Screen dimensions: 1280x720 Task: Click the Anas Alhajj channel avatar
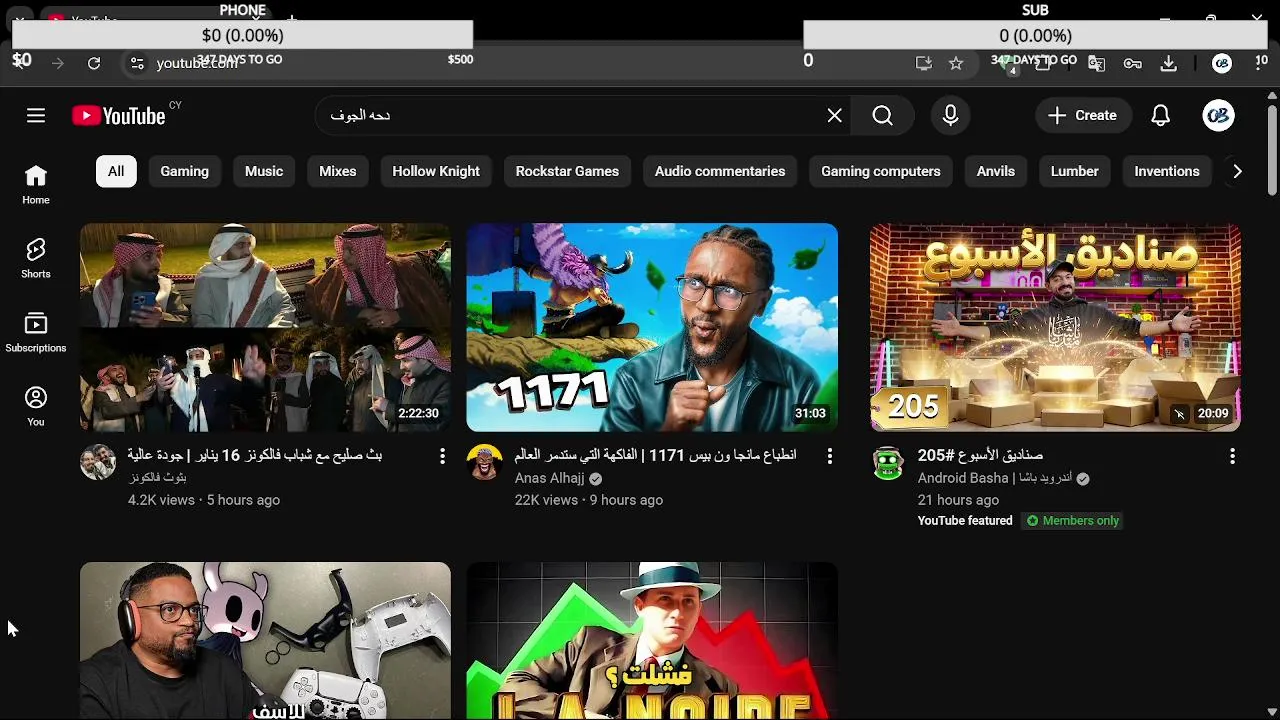click(484, 462)
